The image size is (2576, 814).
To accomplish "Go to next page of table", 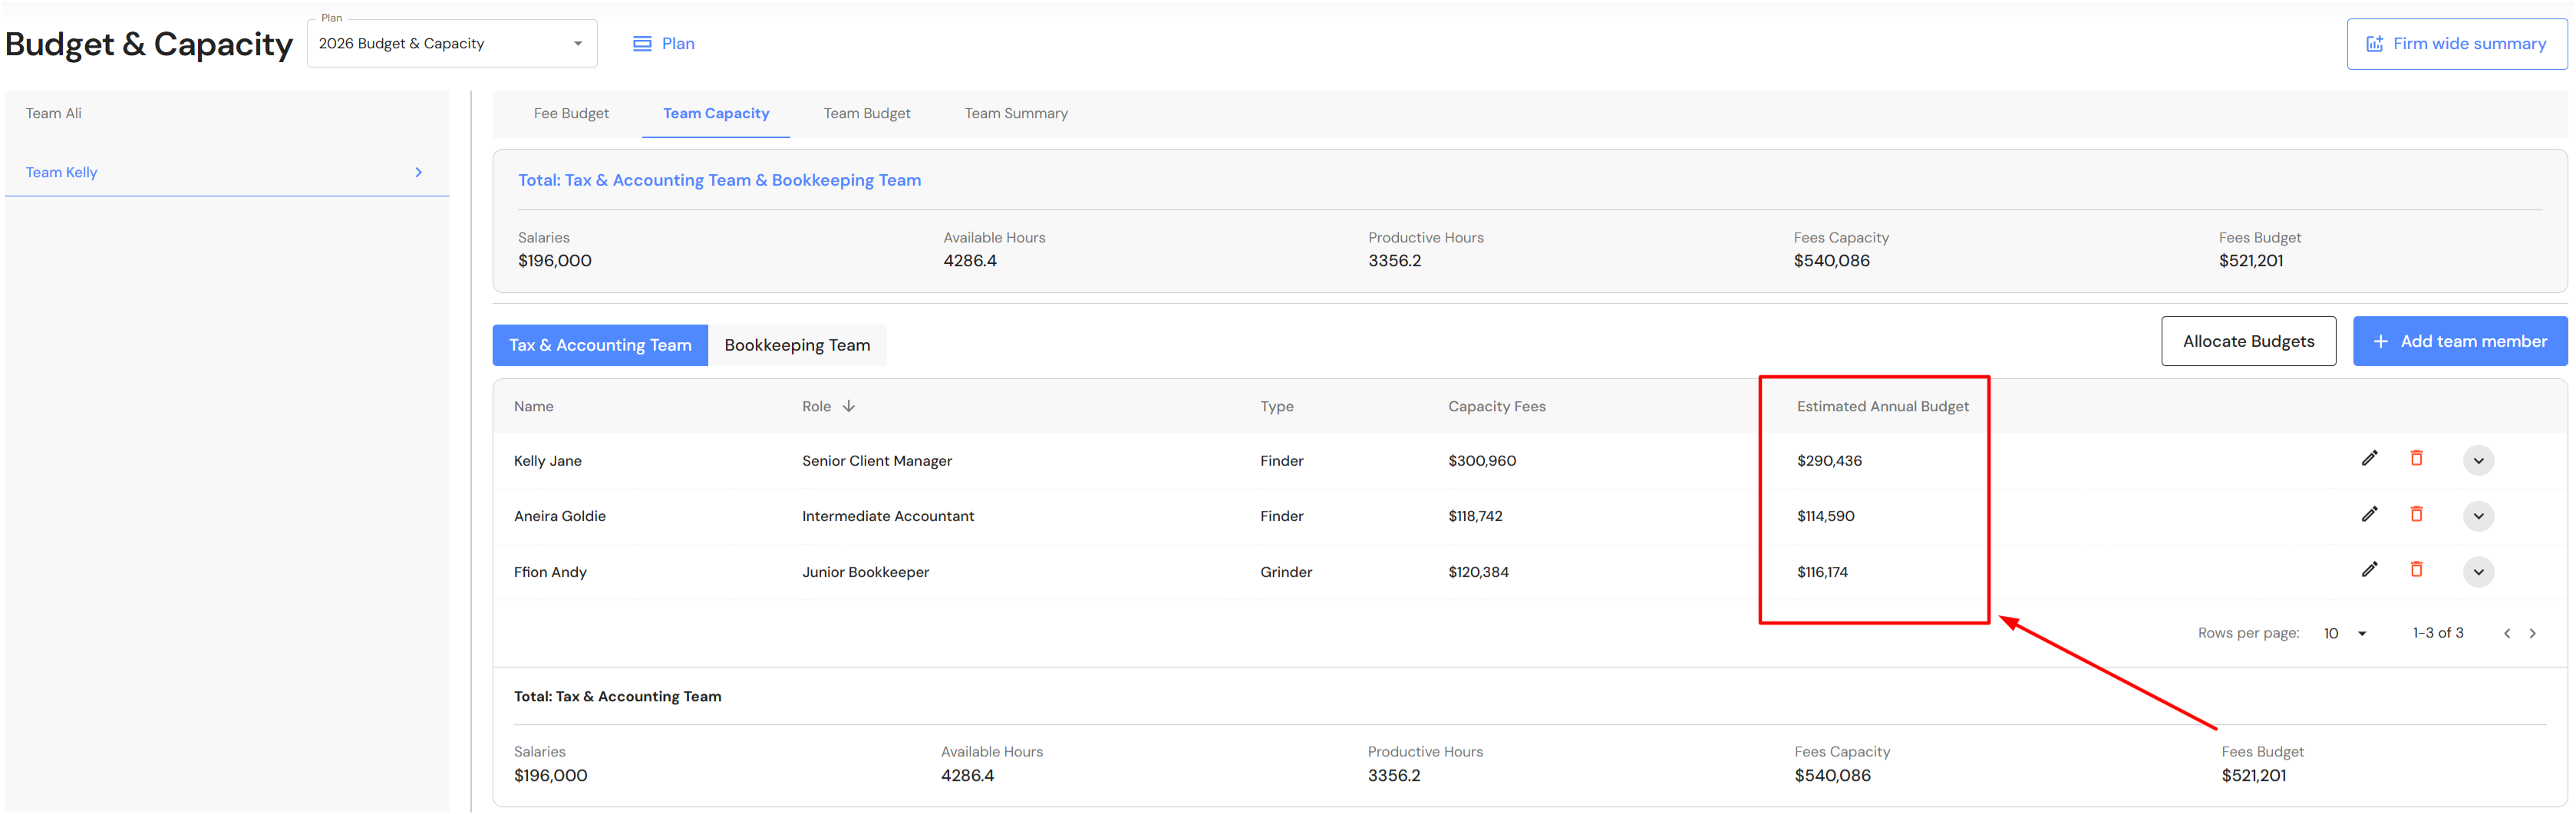I will (2532, 633).
